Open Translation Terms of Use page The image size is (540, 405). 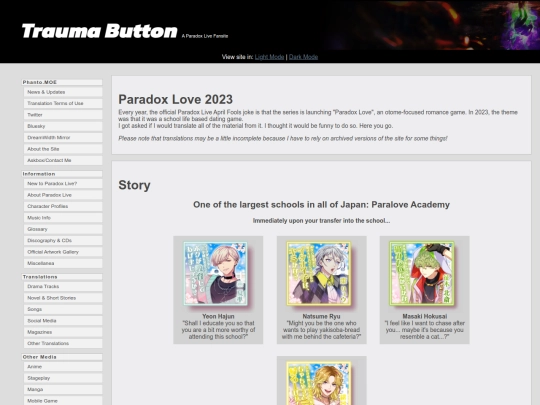click(63, 103)
